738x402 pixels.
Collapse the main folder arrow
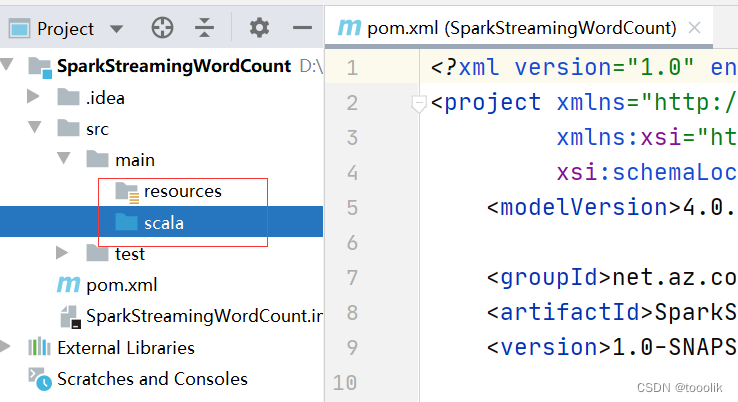[64, 158]
